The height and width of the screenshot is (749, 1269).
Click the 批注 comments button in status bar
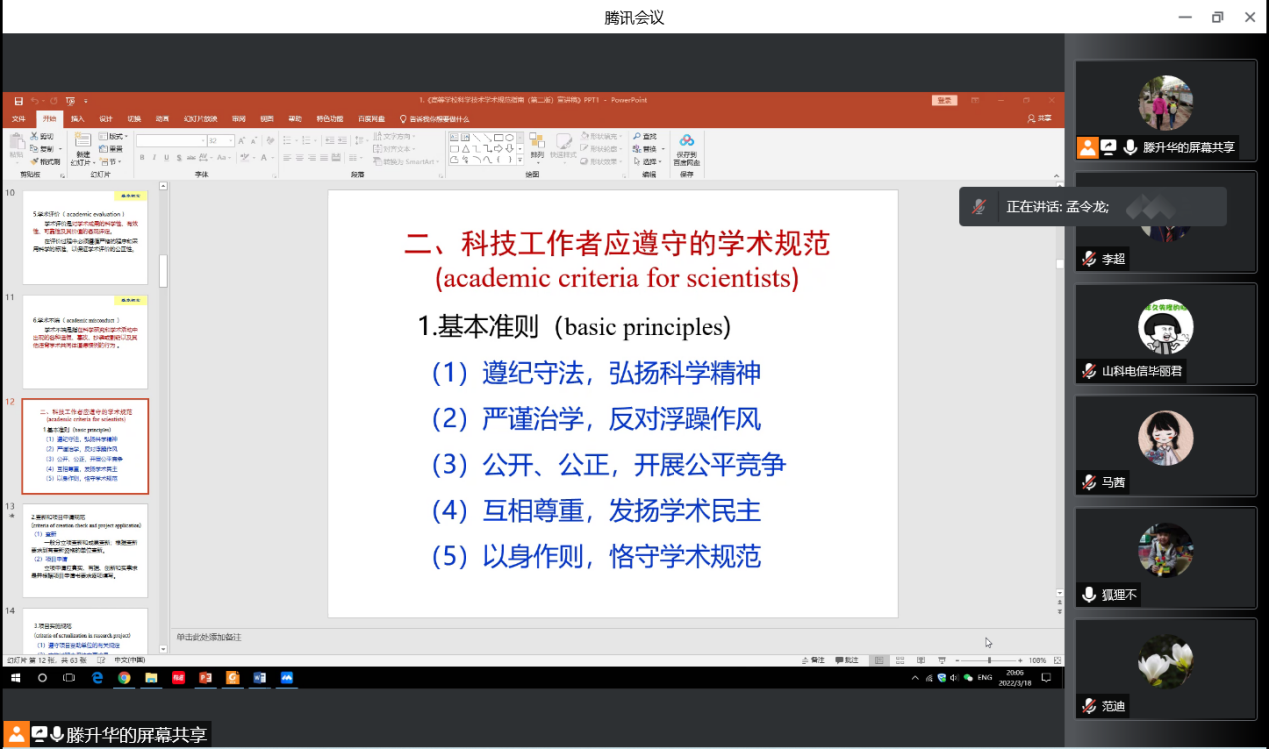click(x=847, y=660)
